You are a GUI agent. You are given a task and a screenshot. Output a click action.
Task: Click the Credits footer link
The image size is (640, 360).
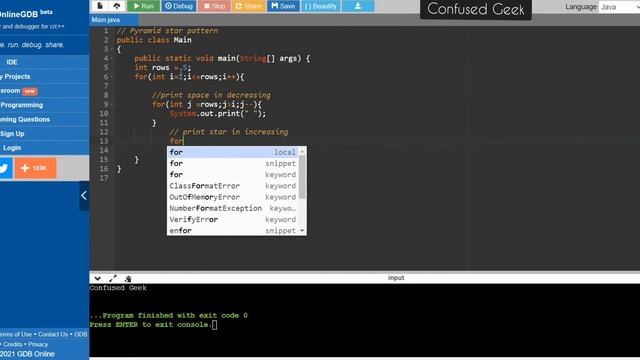12,344
